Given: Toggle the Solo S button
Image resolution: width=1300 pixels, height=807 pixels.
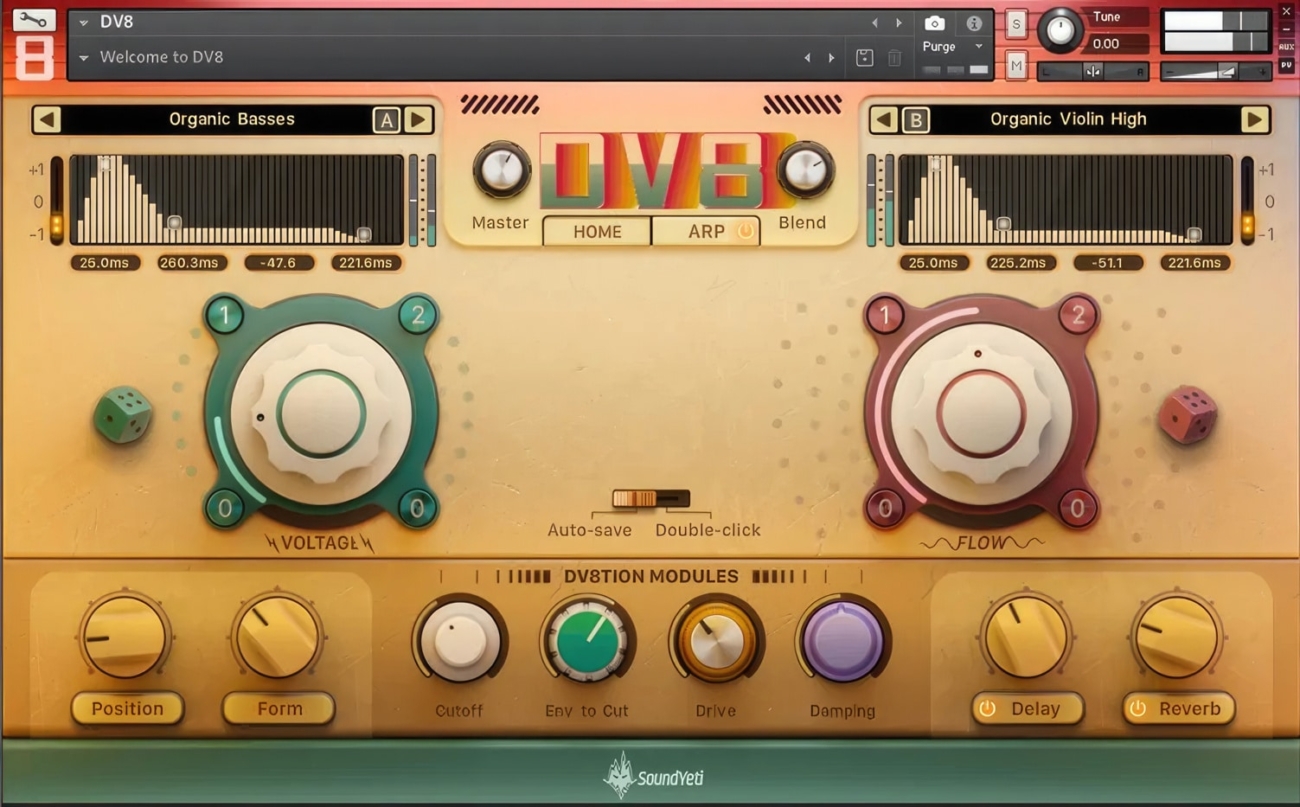Looking at the screenshot, I should pos(1017,24).
